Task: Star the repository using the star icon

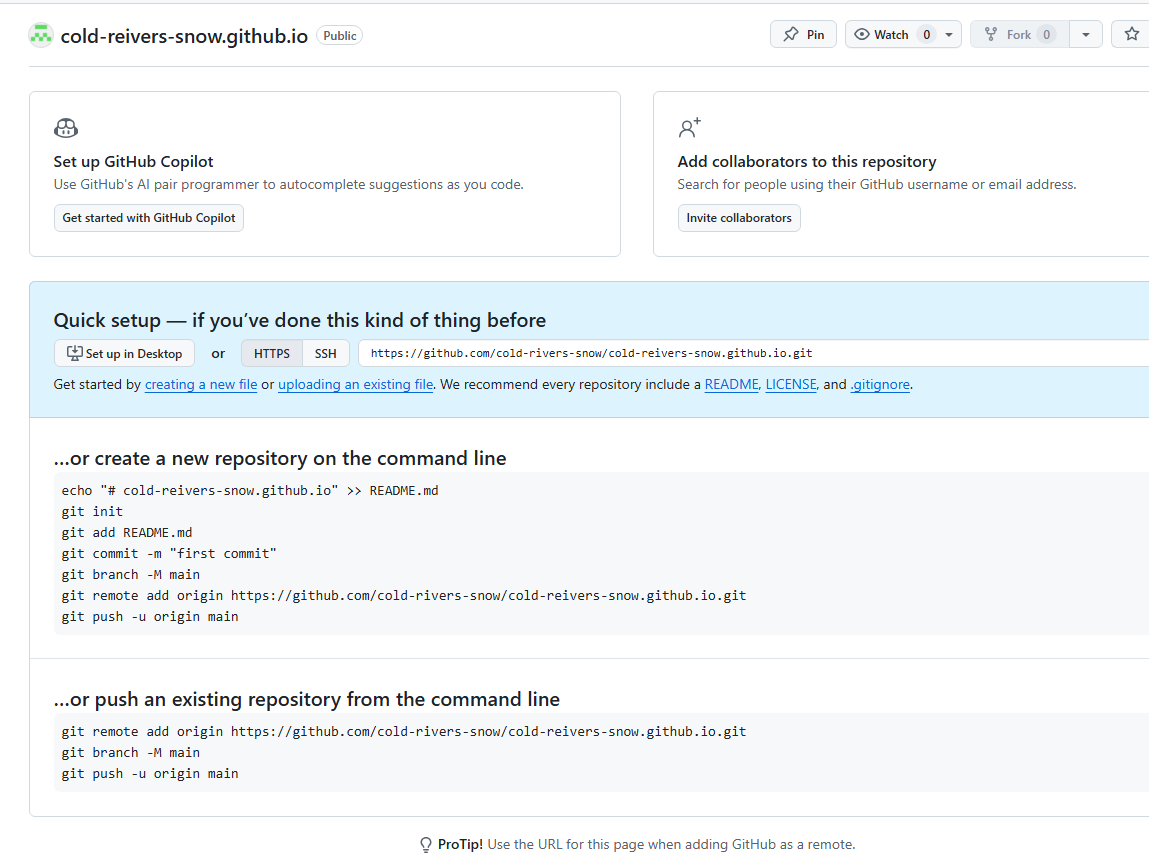Action: click(x=1131, y=34)
